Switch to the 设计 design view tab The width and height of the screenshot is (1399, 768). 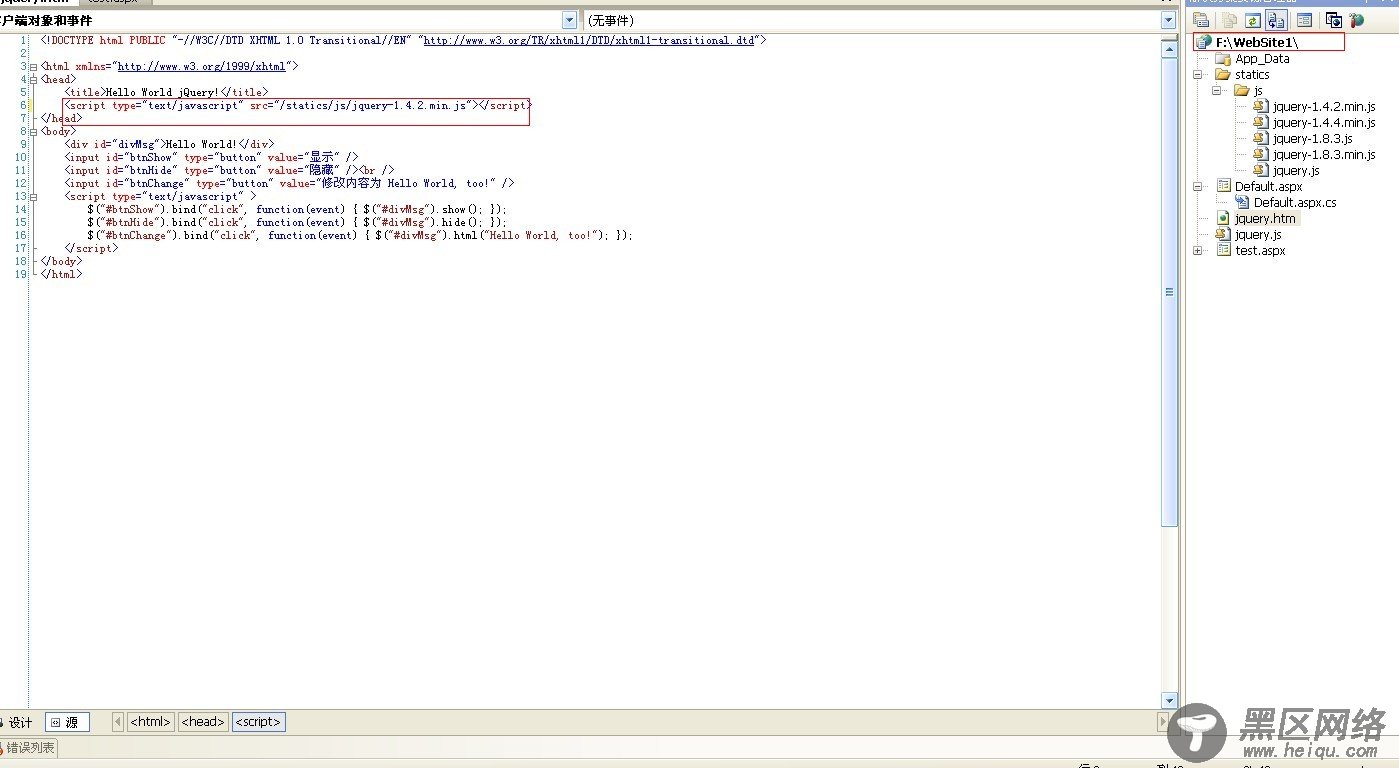(16, 722)
